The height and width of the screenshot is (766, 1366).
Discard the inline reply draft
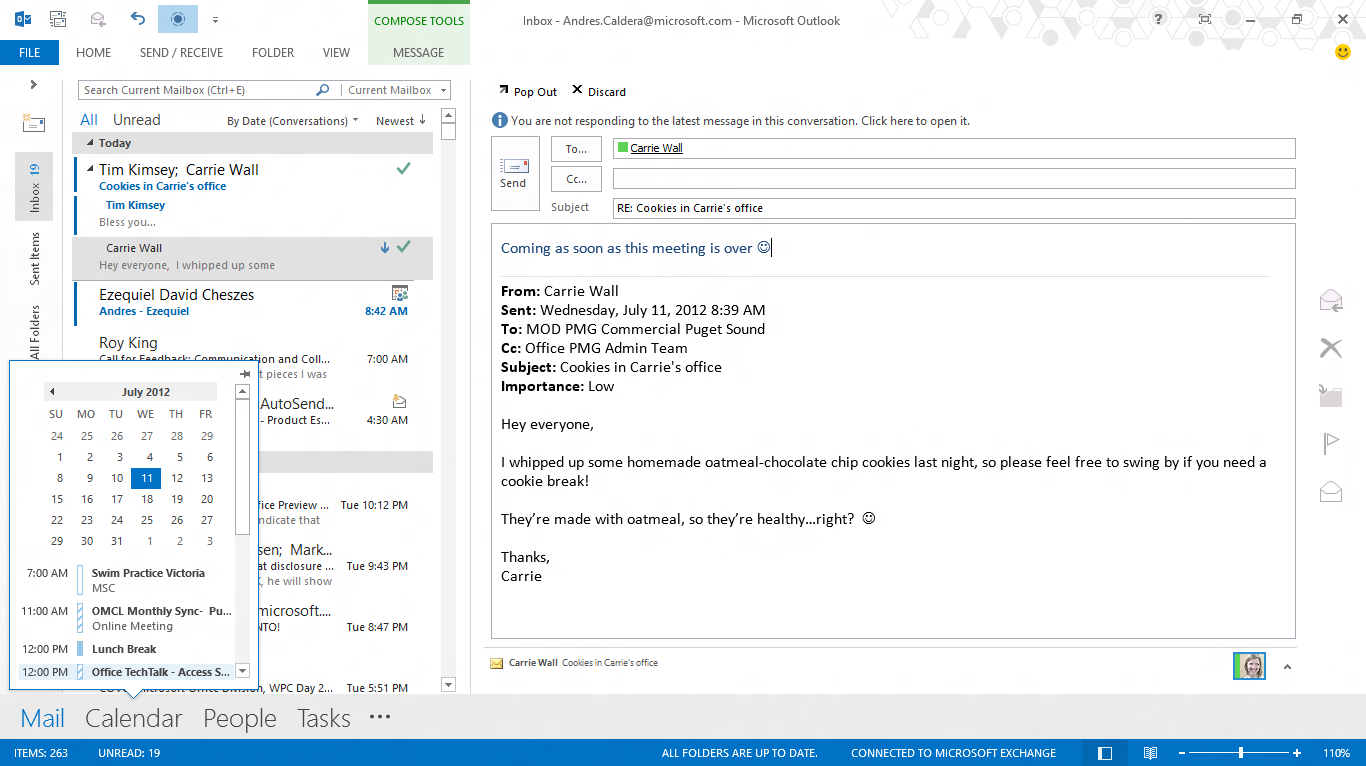599,91
